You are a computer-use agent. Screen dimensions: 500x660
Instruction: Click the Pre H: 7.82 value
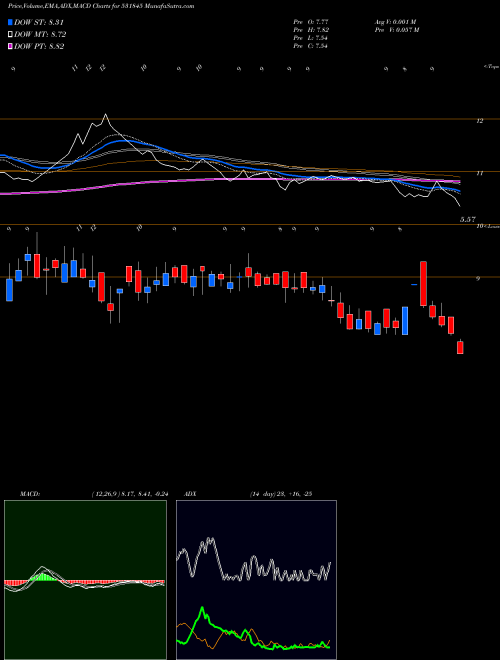(311, 30)
